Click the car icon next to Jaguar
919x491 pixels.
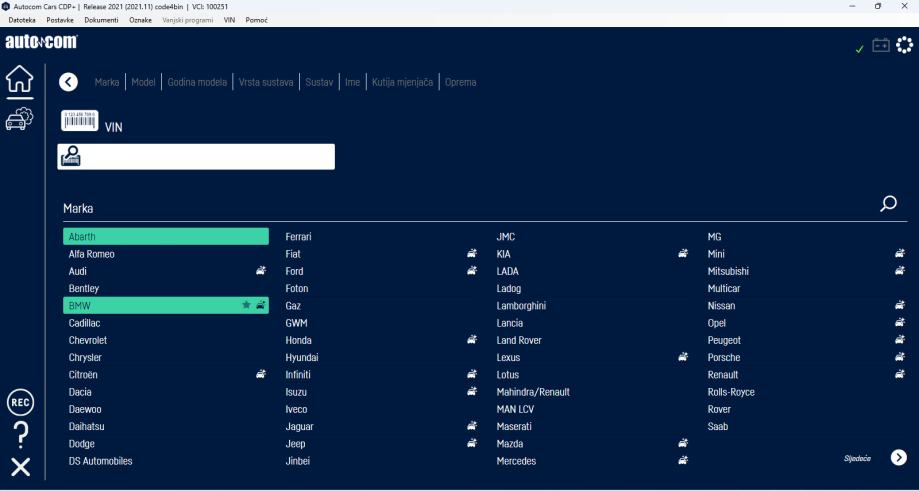click(472, 426)
